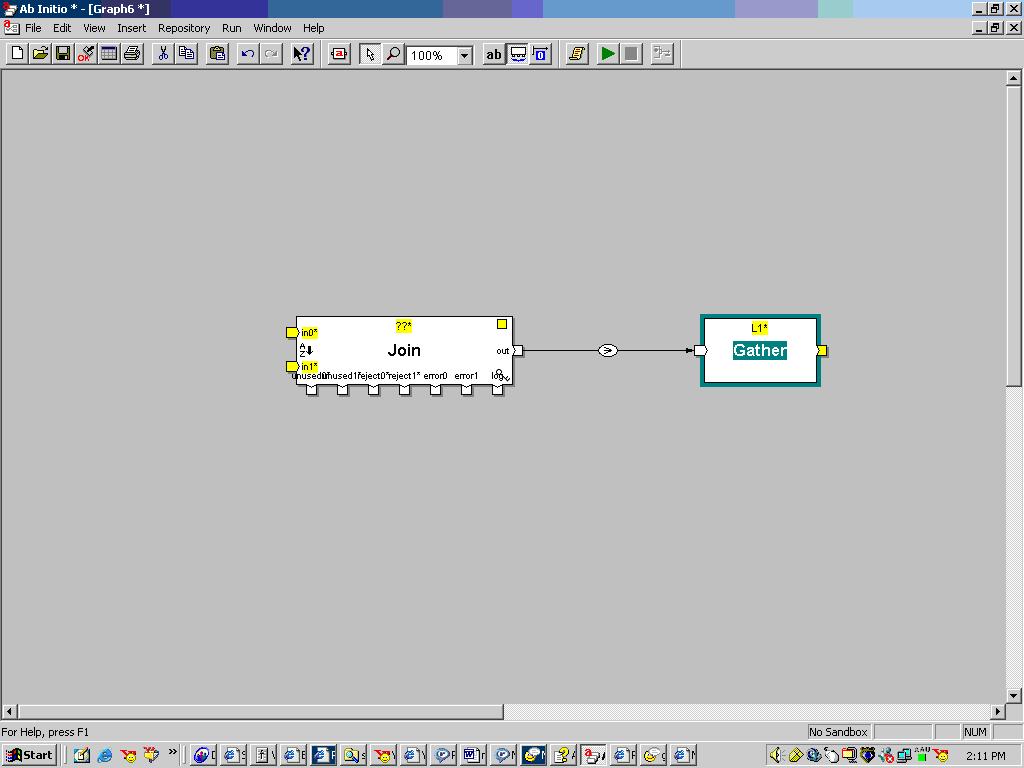Screen dimensions: 1024x768
Task: Open the Repository menu
Action: [x=184, y=28]
